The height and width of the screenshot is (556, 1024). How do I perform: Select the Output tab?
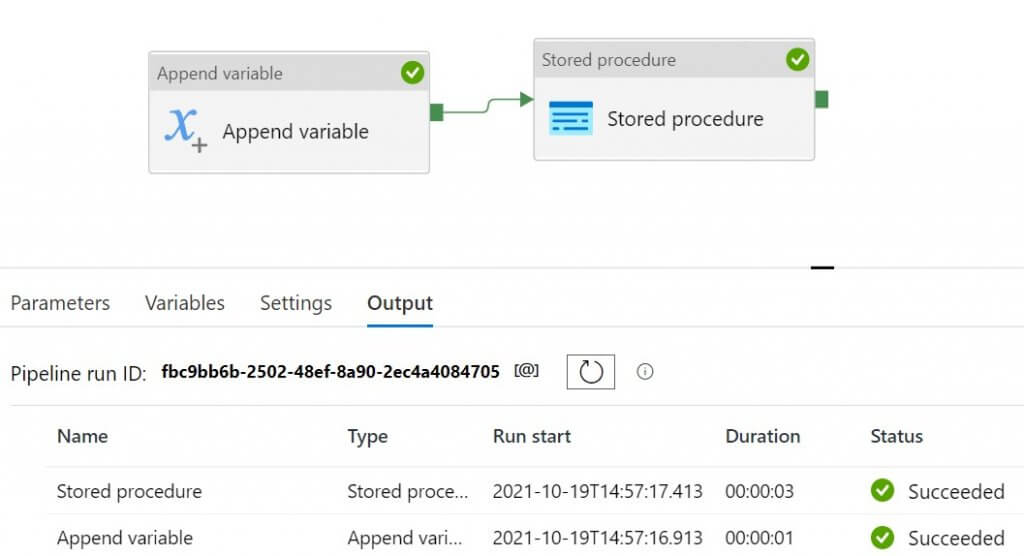400,303
